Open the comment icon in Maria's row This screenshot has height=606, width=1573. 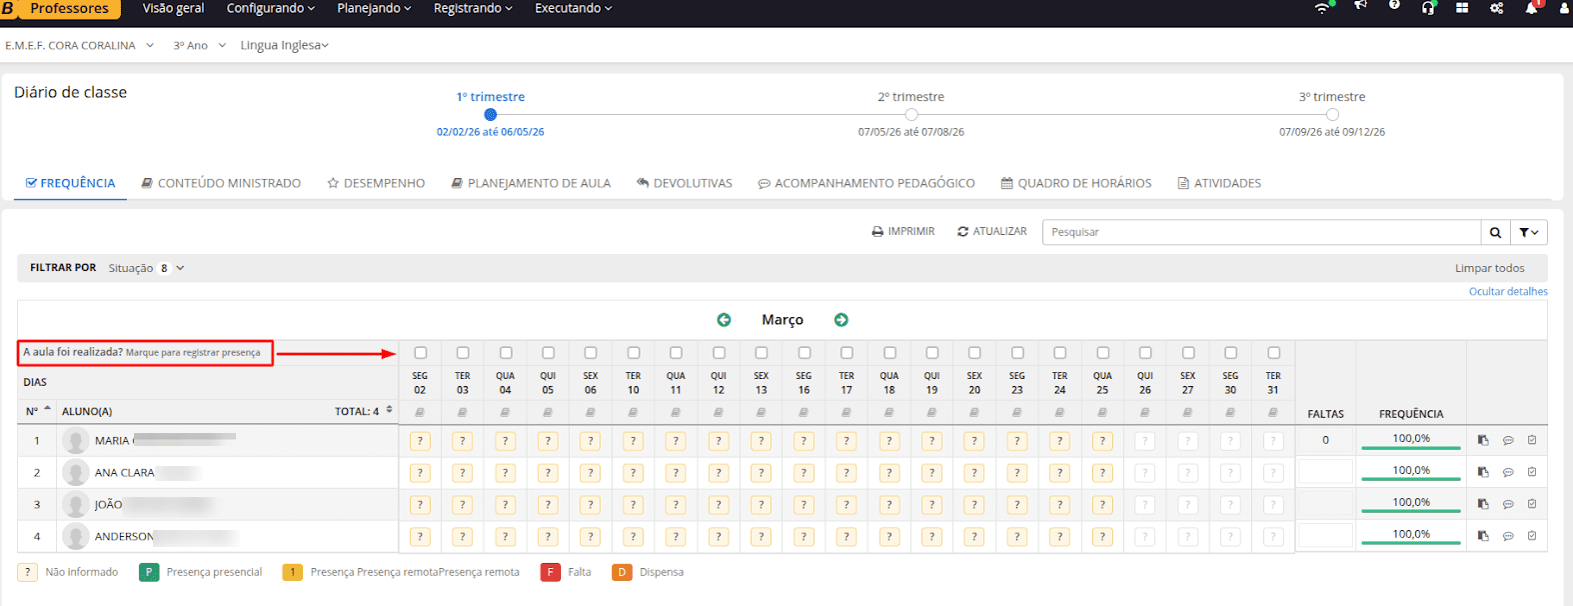coord(1508,440)
